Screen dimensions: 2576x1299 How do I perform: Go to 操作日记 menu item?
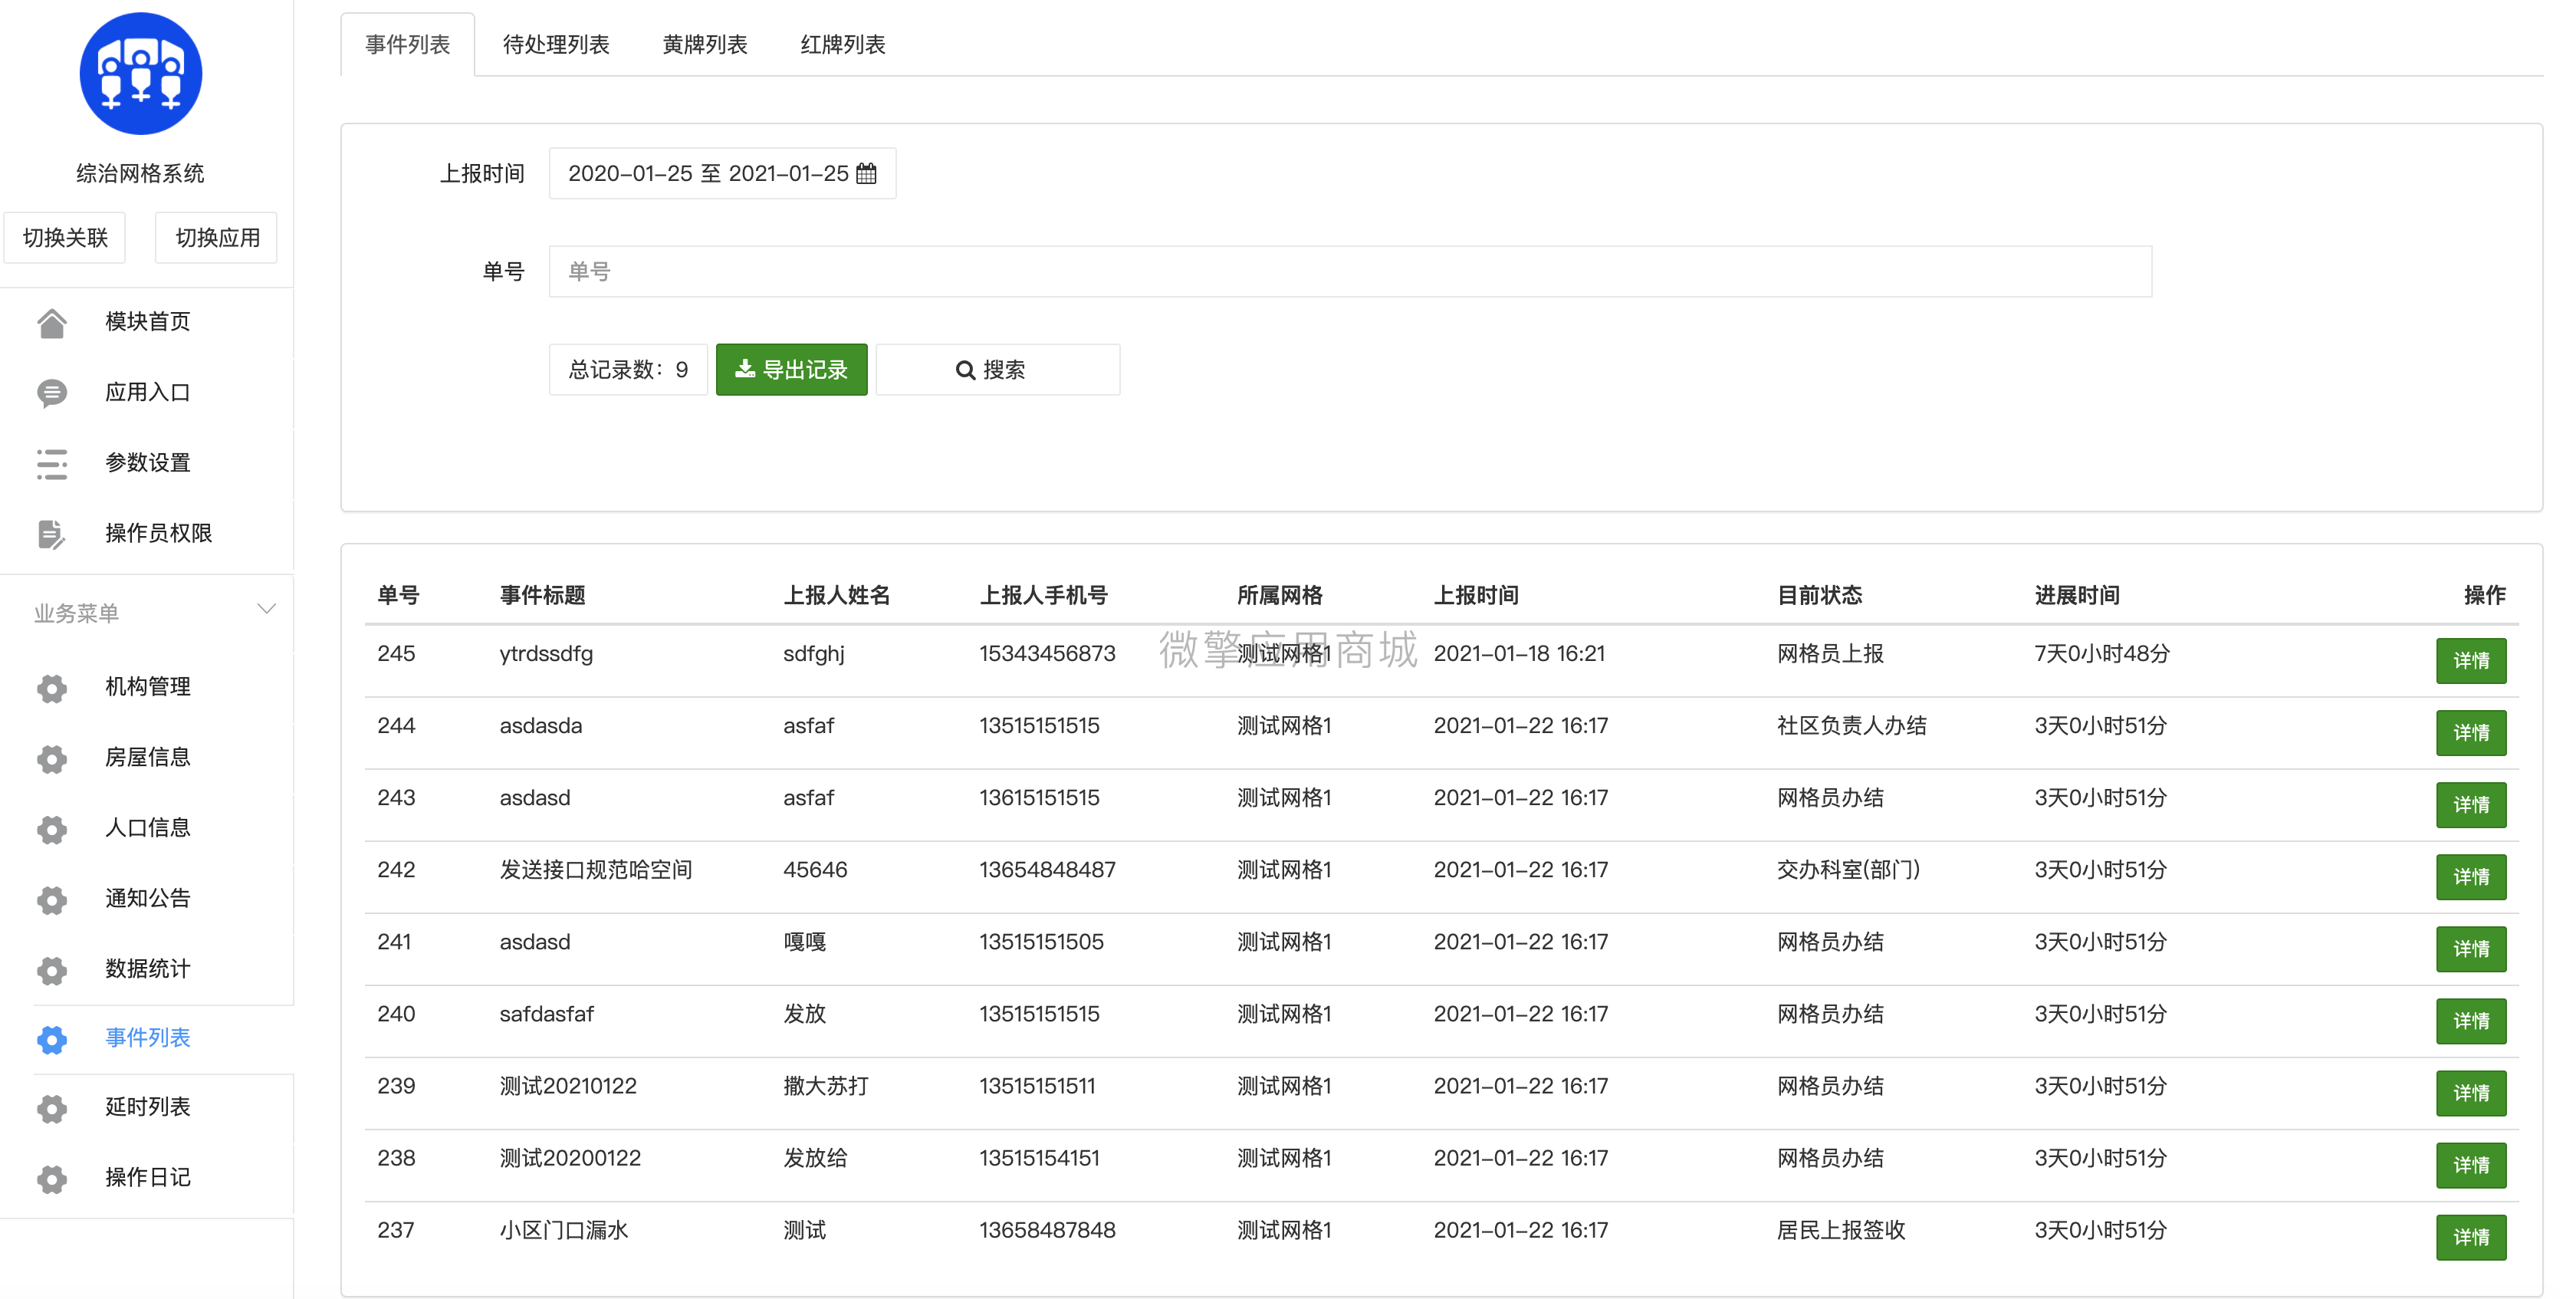(x=148, y=1177)
